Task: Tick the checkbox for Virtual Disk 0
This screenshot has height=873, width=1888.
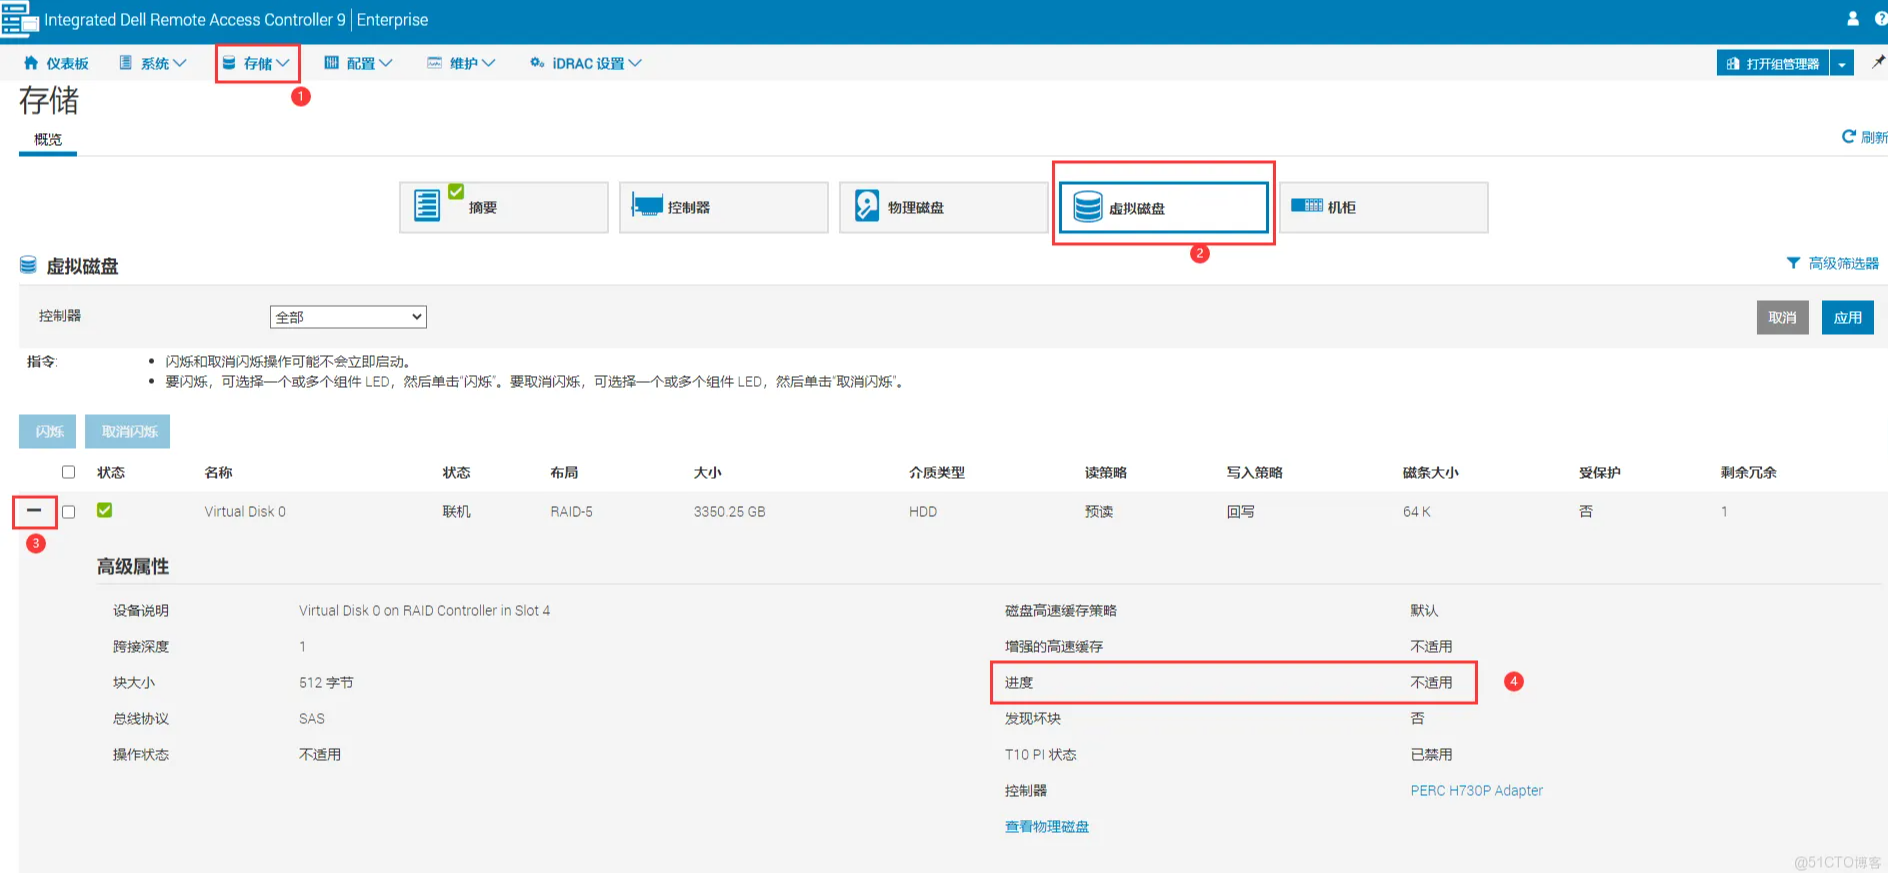Action: point(68,512)
